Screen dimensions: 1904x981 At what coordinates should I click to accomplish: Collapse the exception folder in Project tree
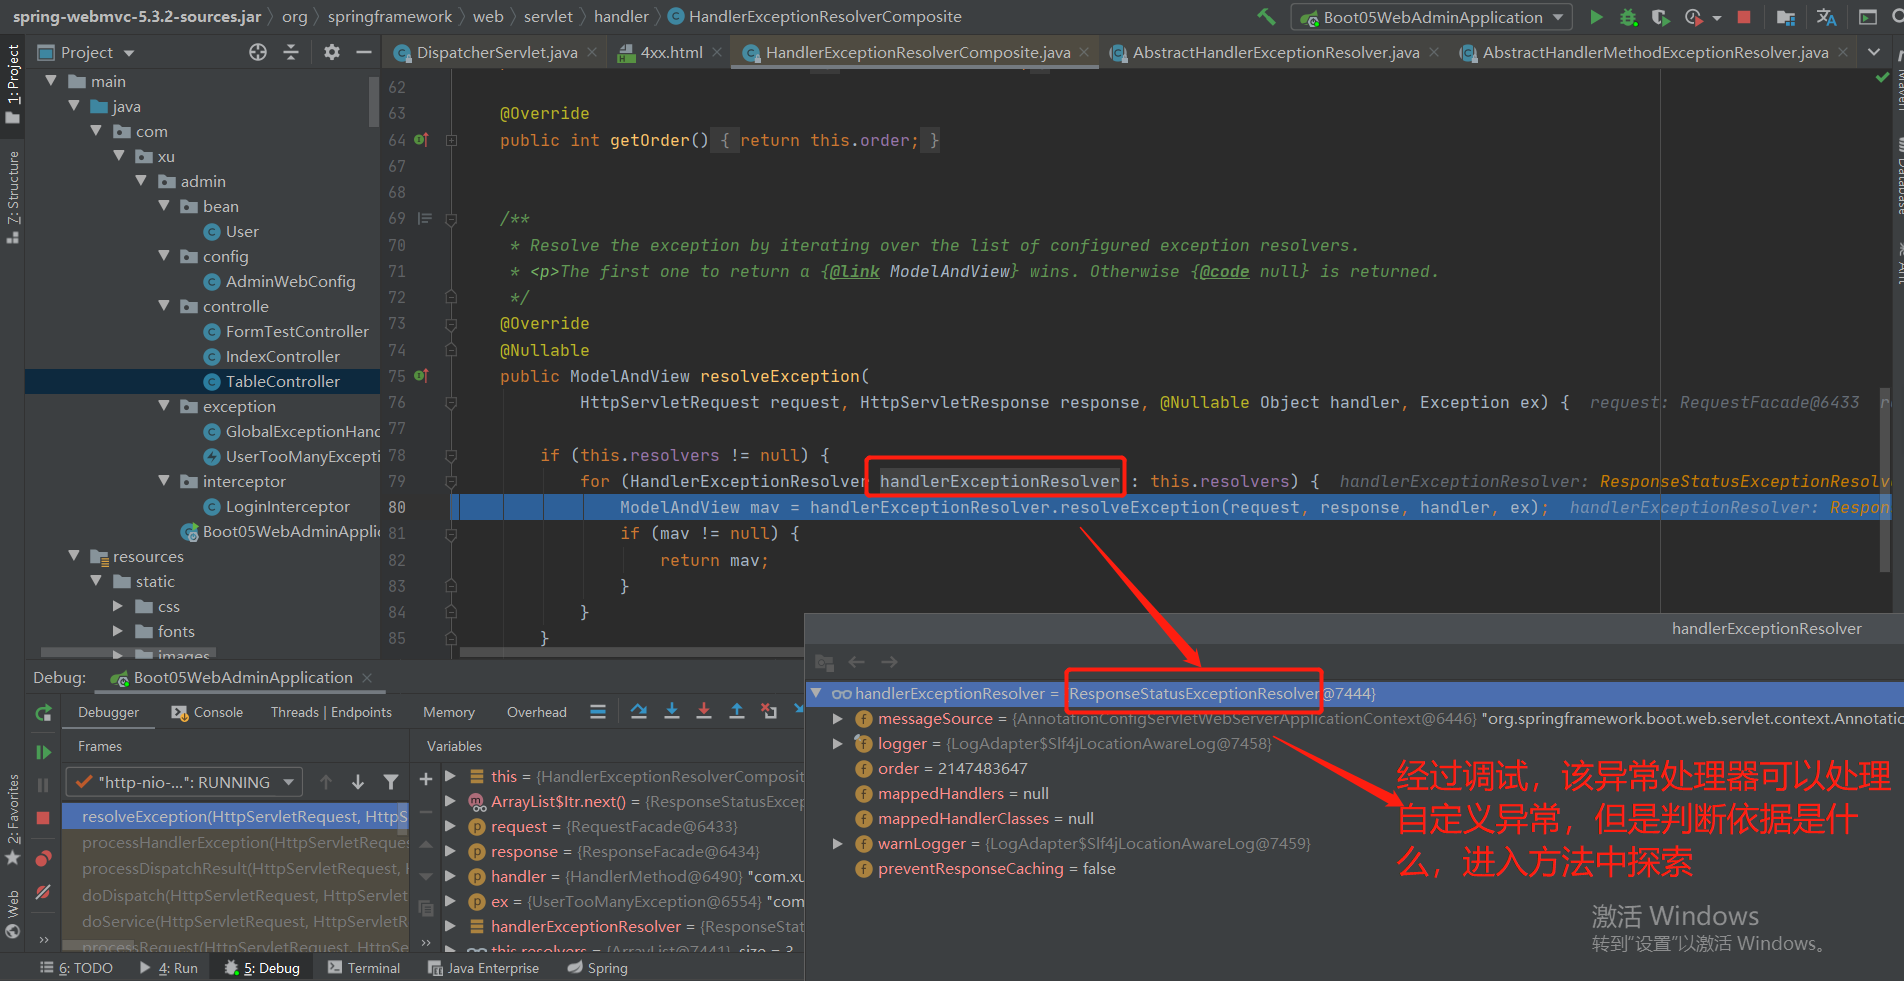click(x=164, y=406)
